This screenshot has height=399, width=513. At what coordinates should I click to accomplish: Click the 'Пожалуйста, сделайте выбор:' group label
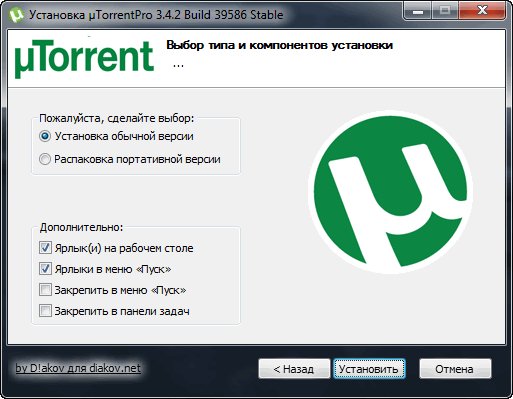[x=116, y=118]
